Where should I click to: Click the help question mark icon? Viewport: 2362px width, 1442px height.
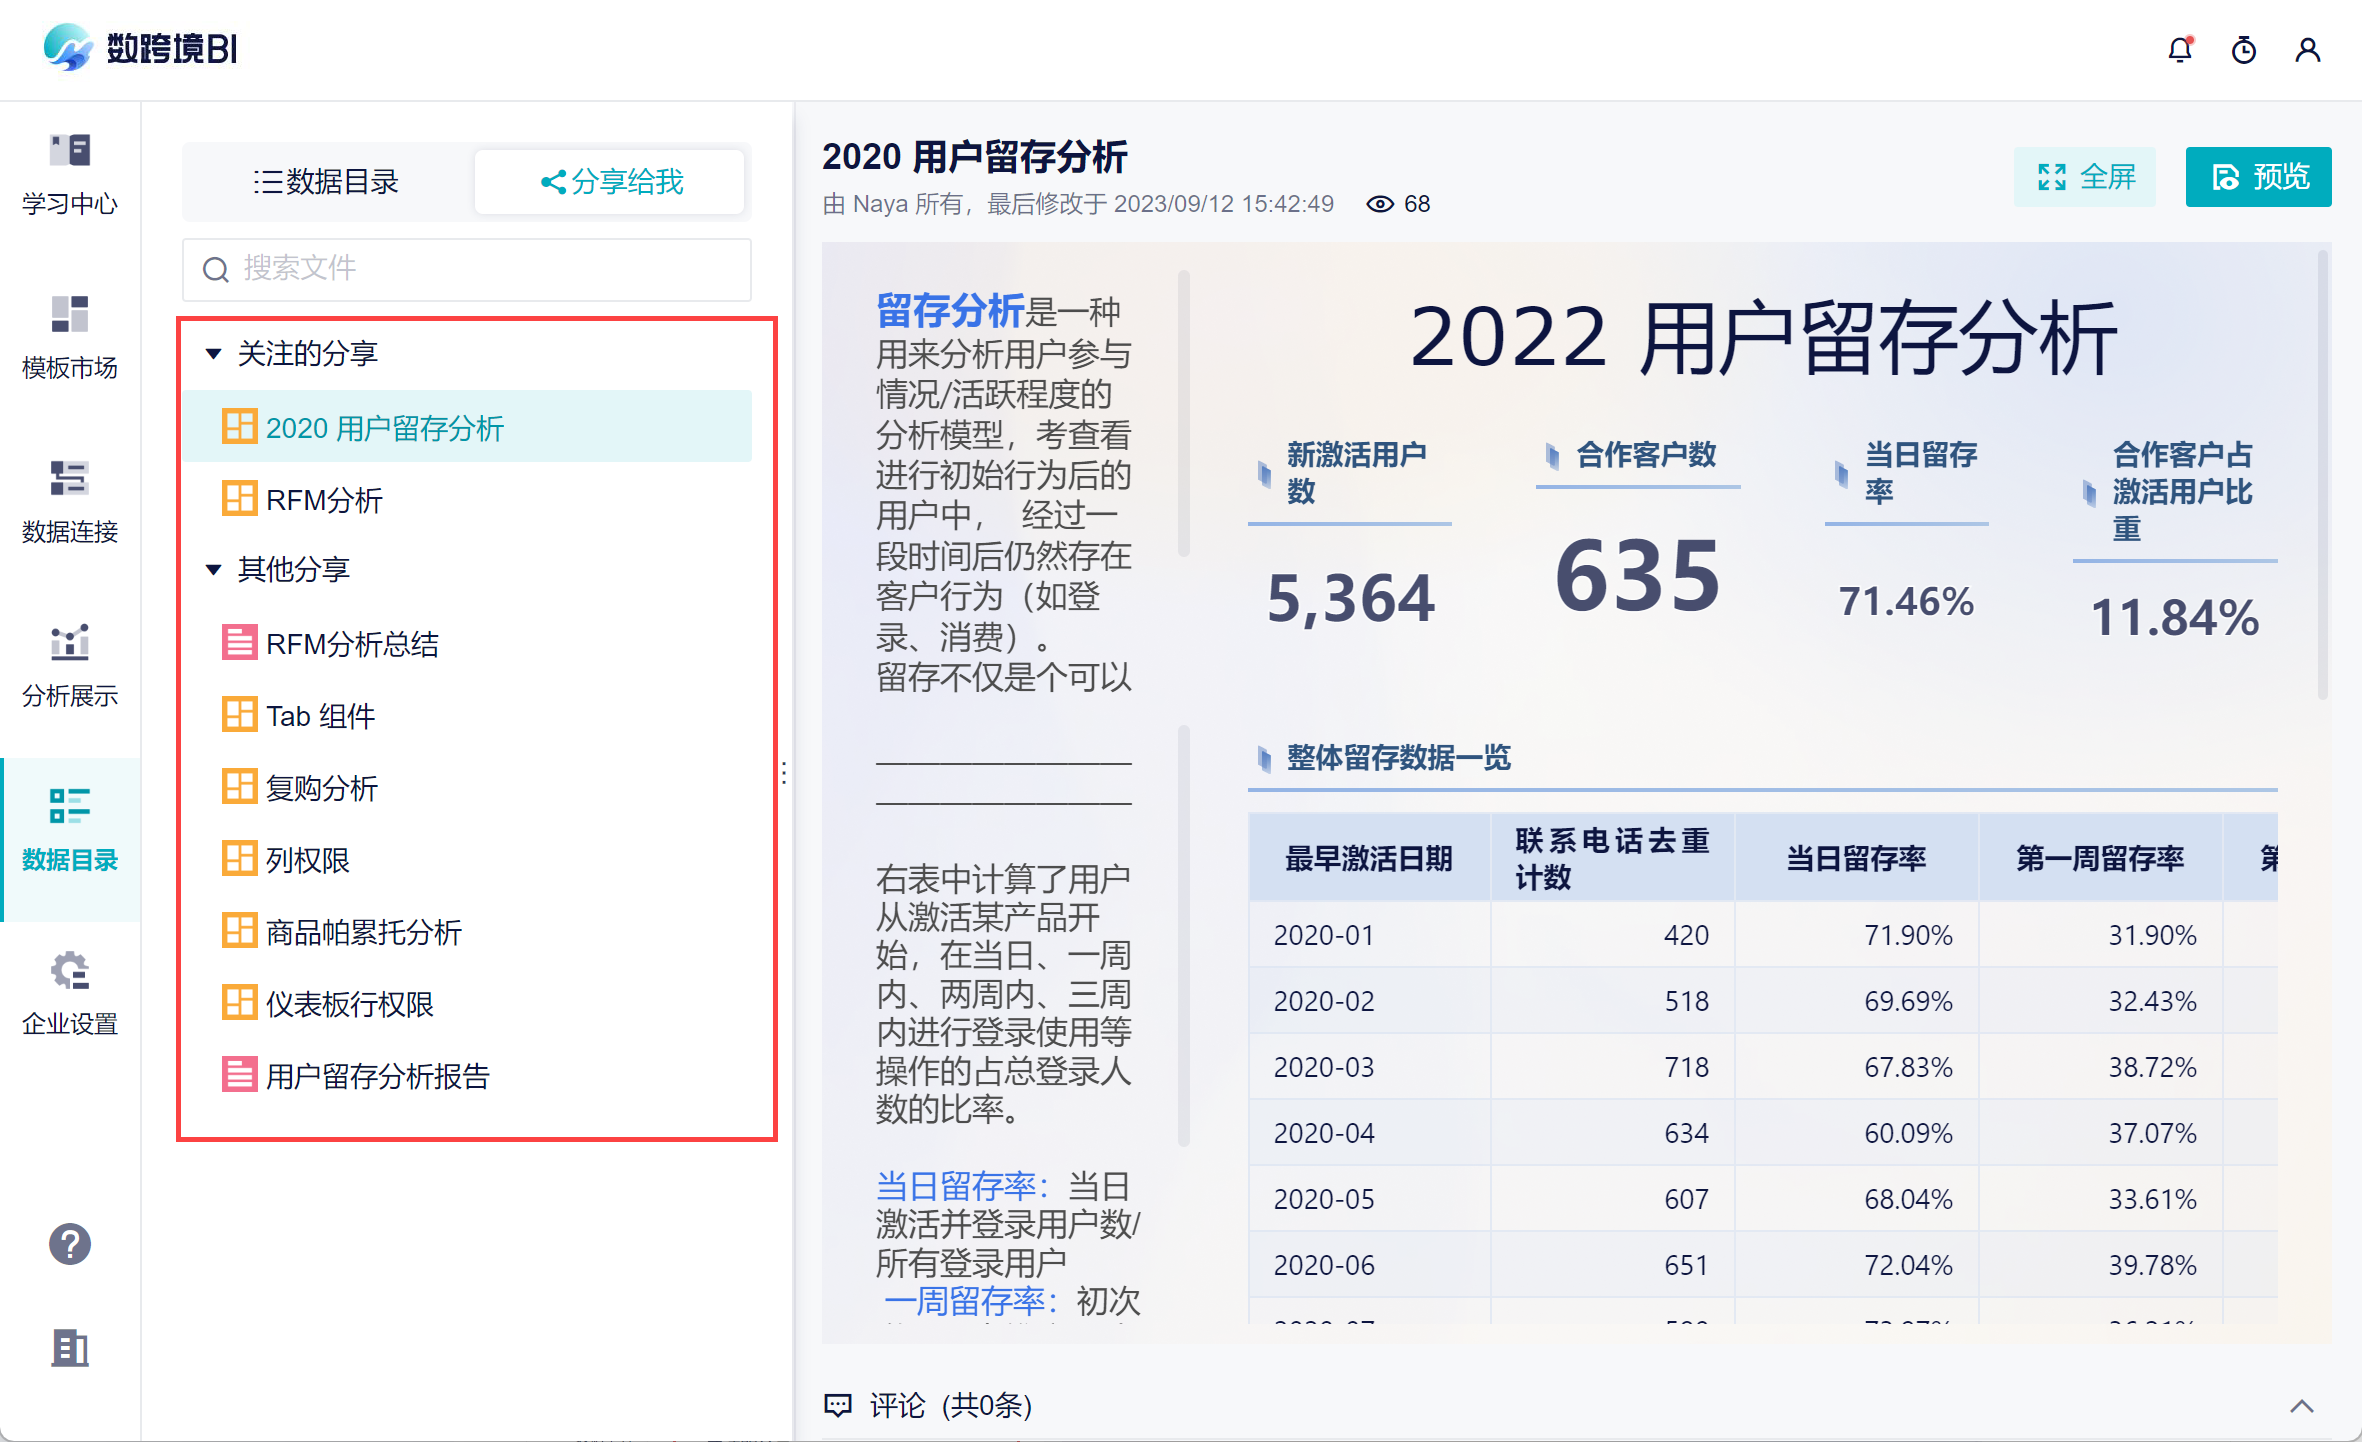point(70,1244)
